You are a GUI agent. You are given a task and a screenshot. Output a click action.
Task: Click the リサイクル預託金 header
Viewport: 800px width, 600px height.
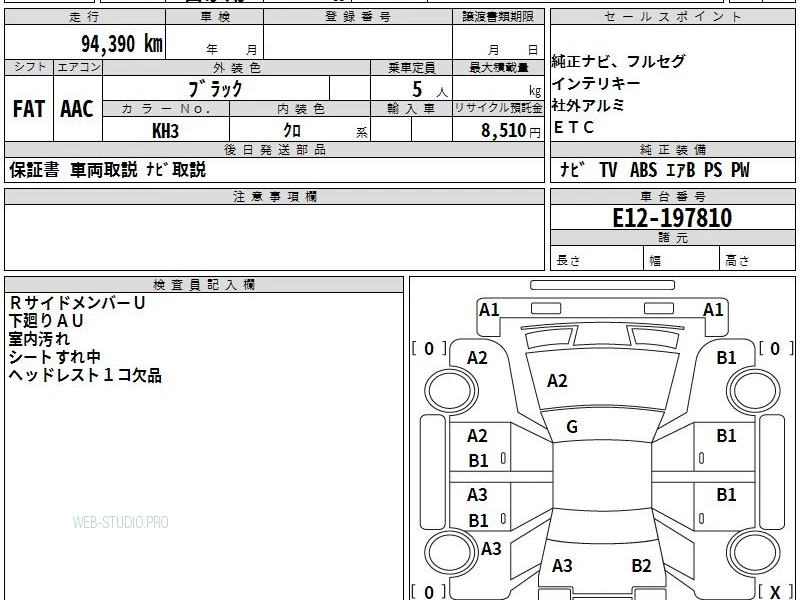click(498, 109)
